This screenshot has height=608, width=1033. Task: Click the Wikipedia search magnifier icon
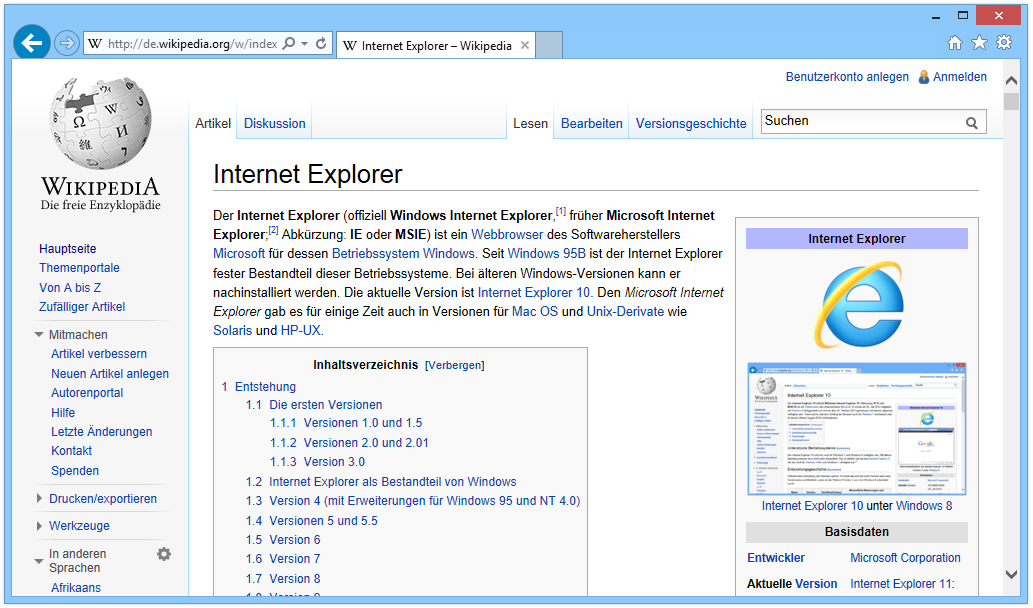pos(971,123)
